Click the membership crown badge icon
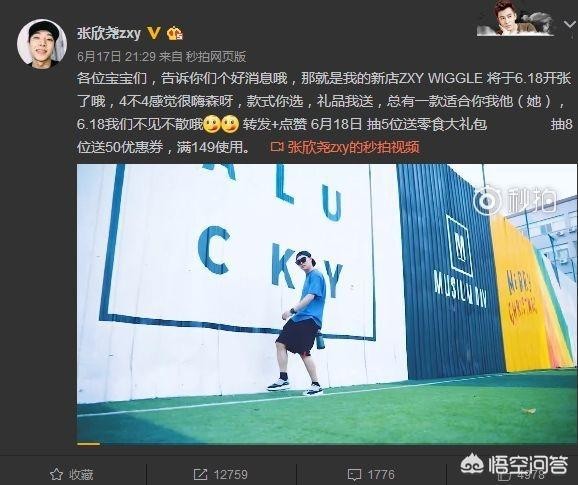This screenshot has height=485, width=578. click(175, 34)
